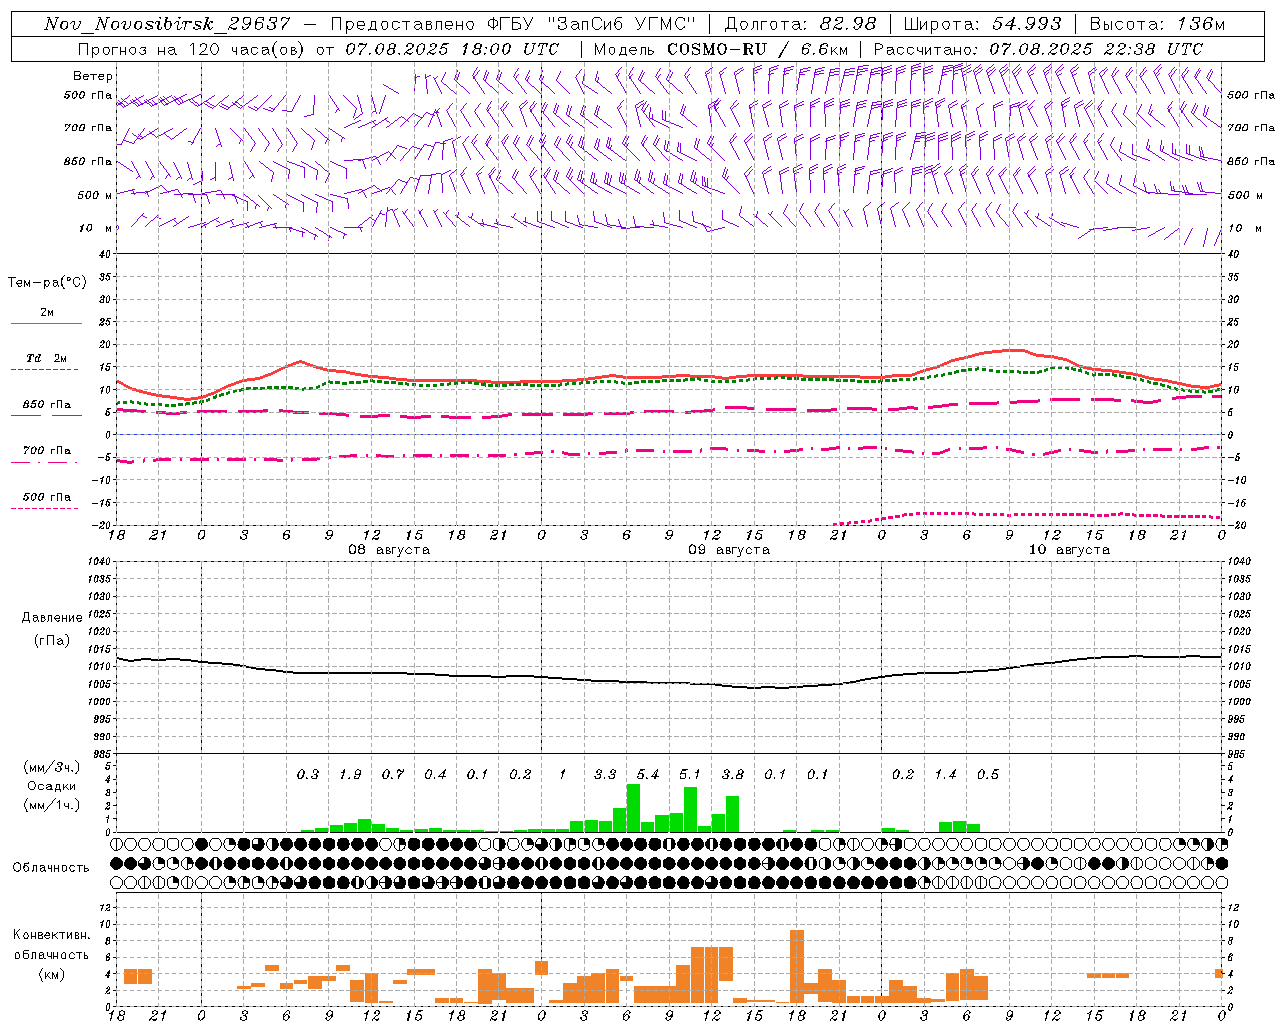Click the tallest green precipitation bar
Viewport: 1280px width, 1024px height.
click(633, 808)
